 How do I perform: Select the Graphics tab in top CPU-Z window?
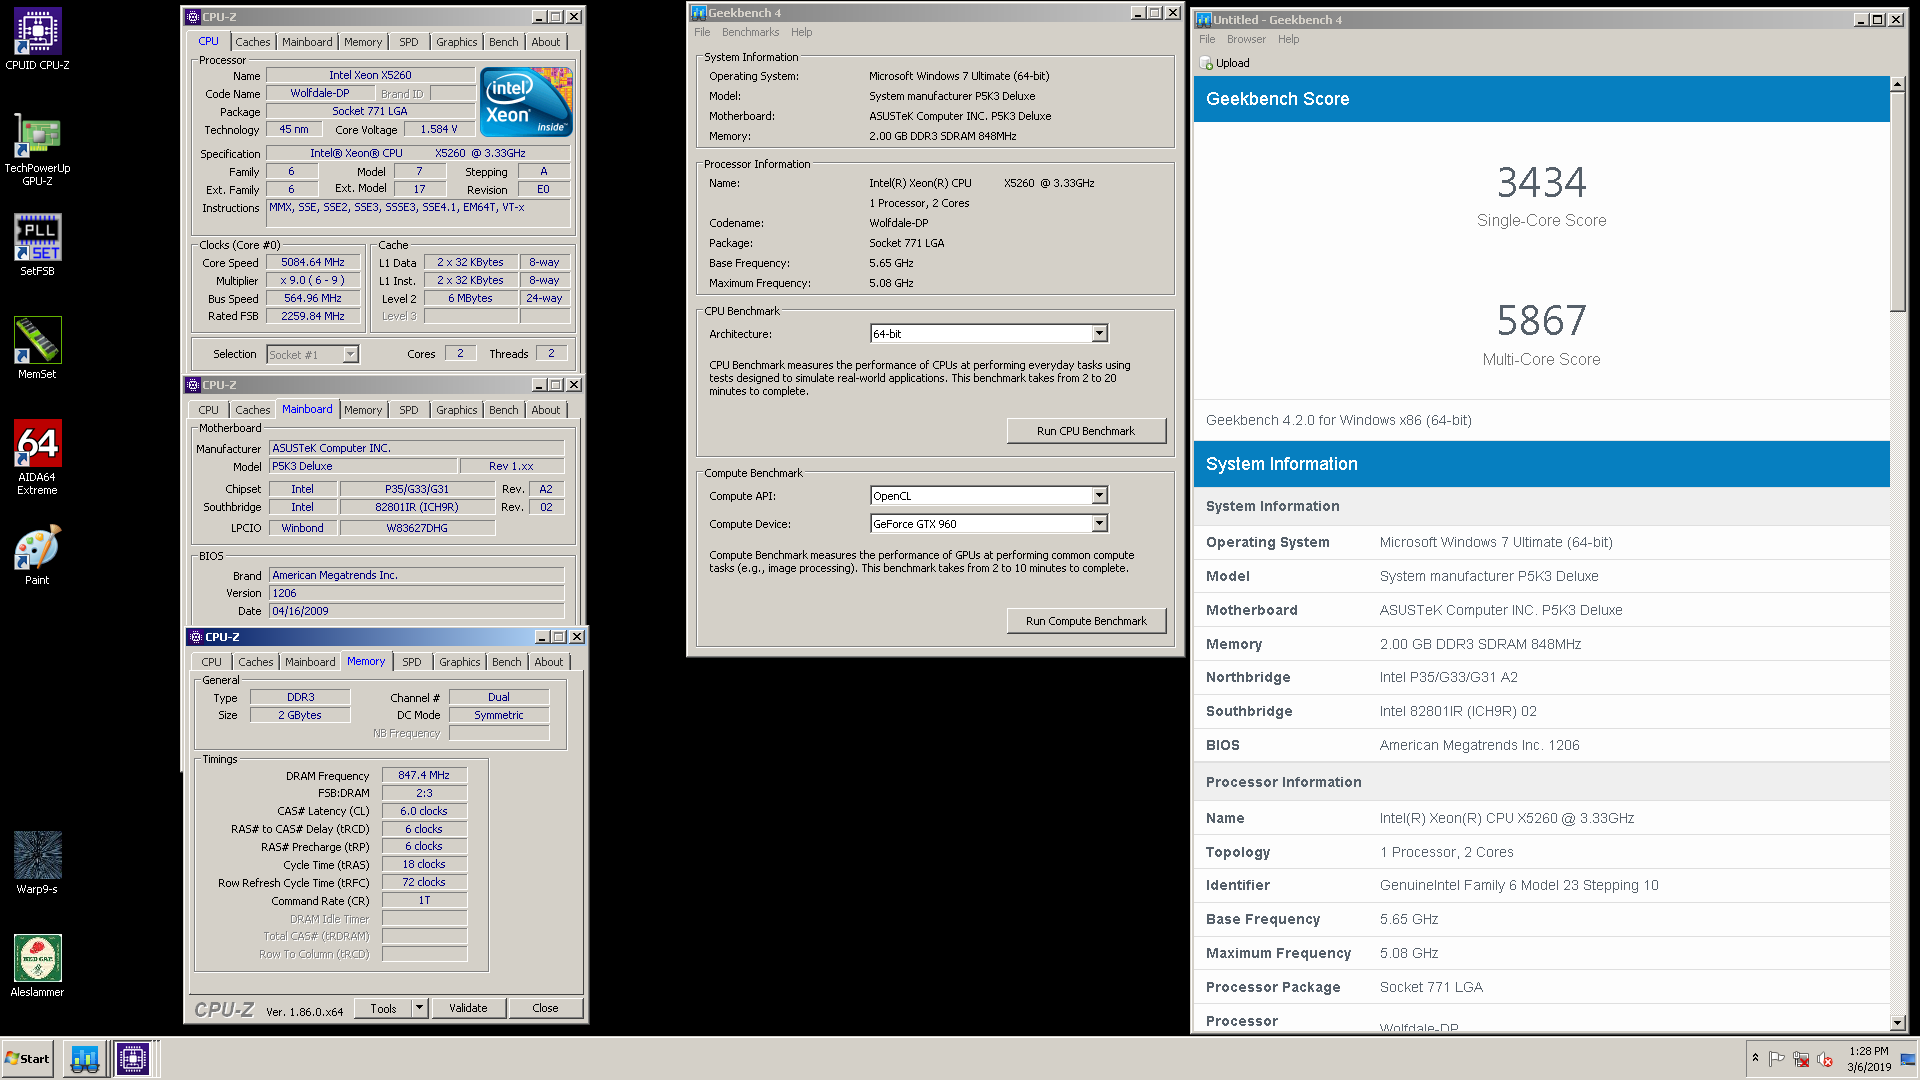(x=457, y=42)
